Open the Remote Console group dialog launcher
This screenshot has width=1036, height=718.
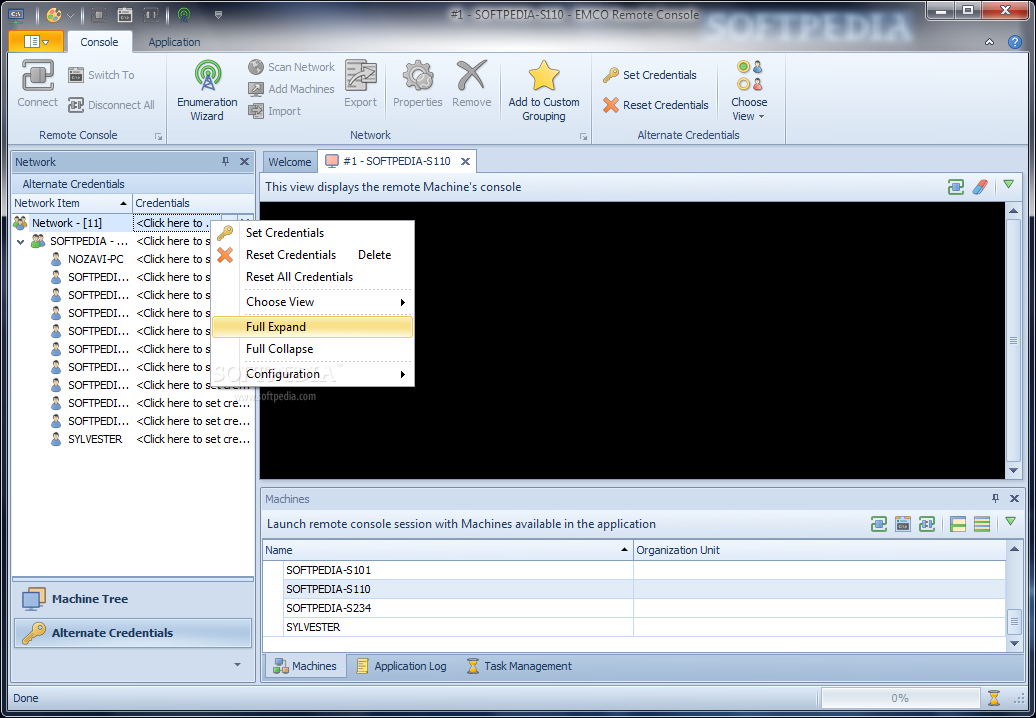click(x=159, y=136)
